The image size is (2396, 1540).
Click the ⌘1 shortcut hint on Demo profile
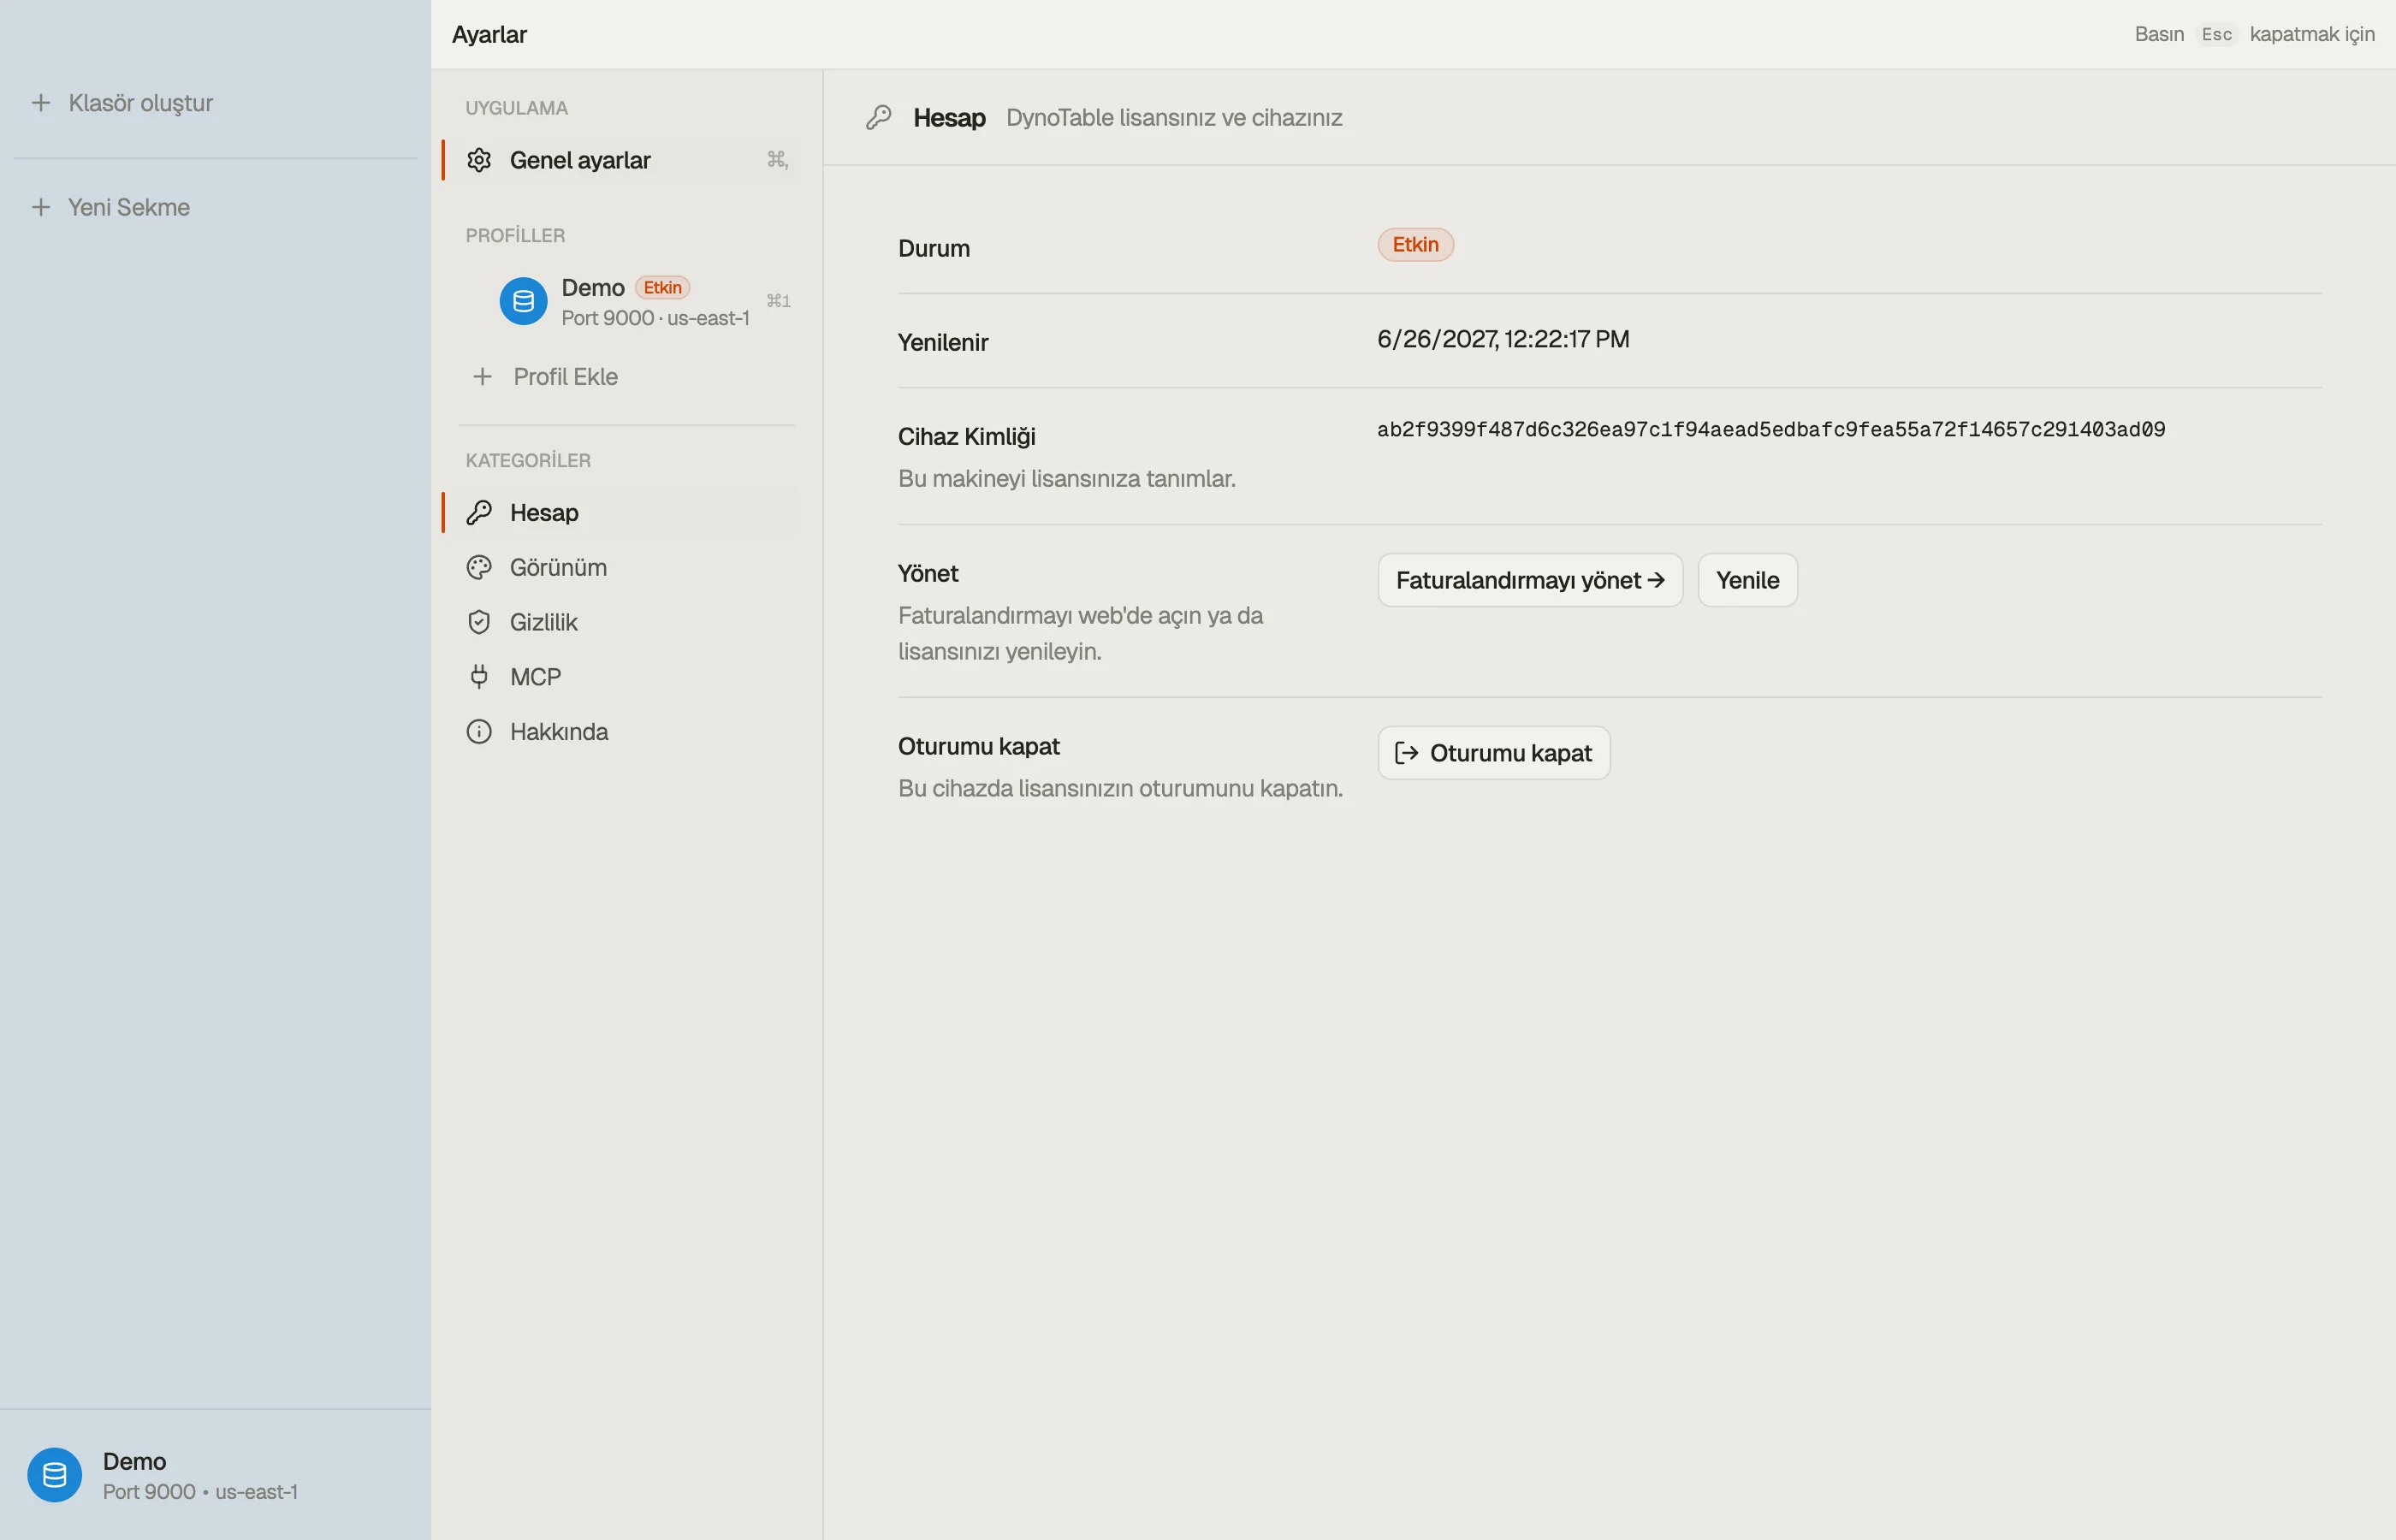click(778, 301)
